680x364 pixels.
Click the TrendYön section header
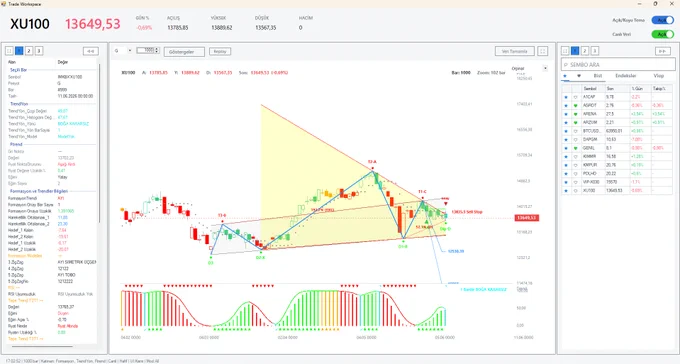19,104
